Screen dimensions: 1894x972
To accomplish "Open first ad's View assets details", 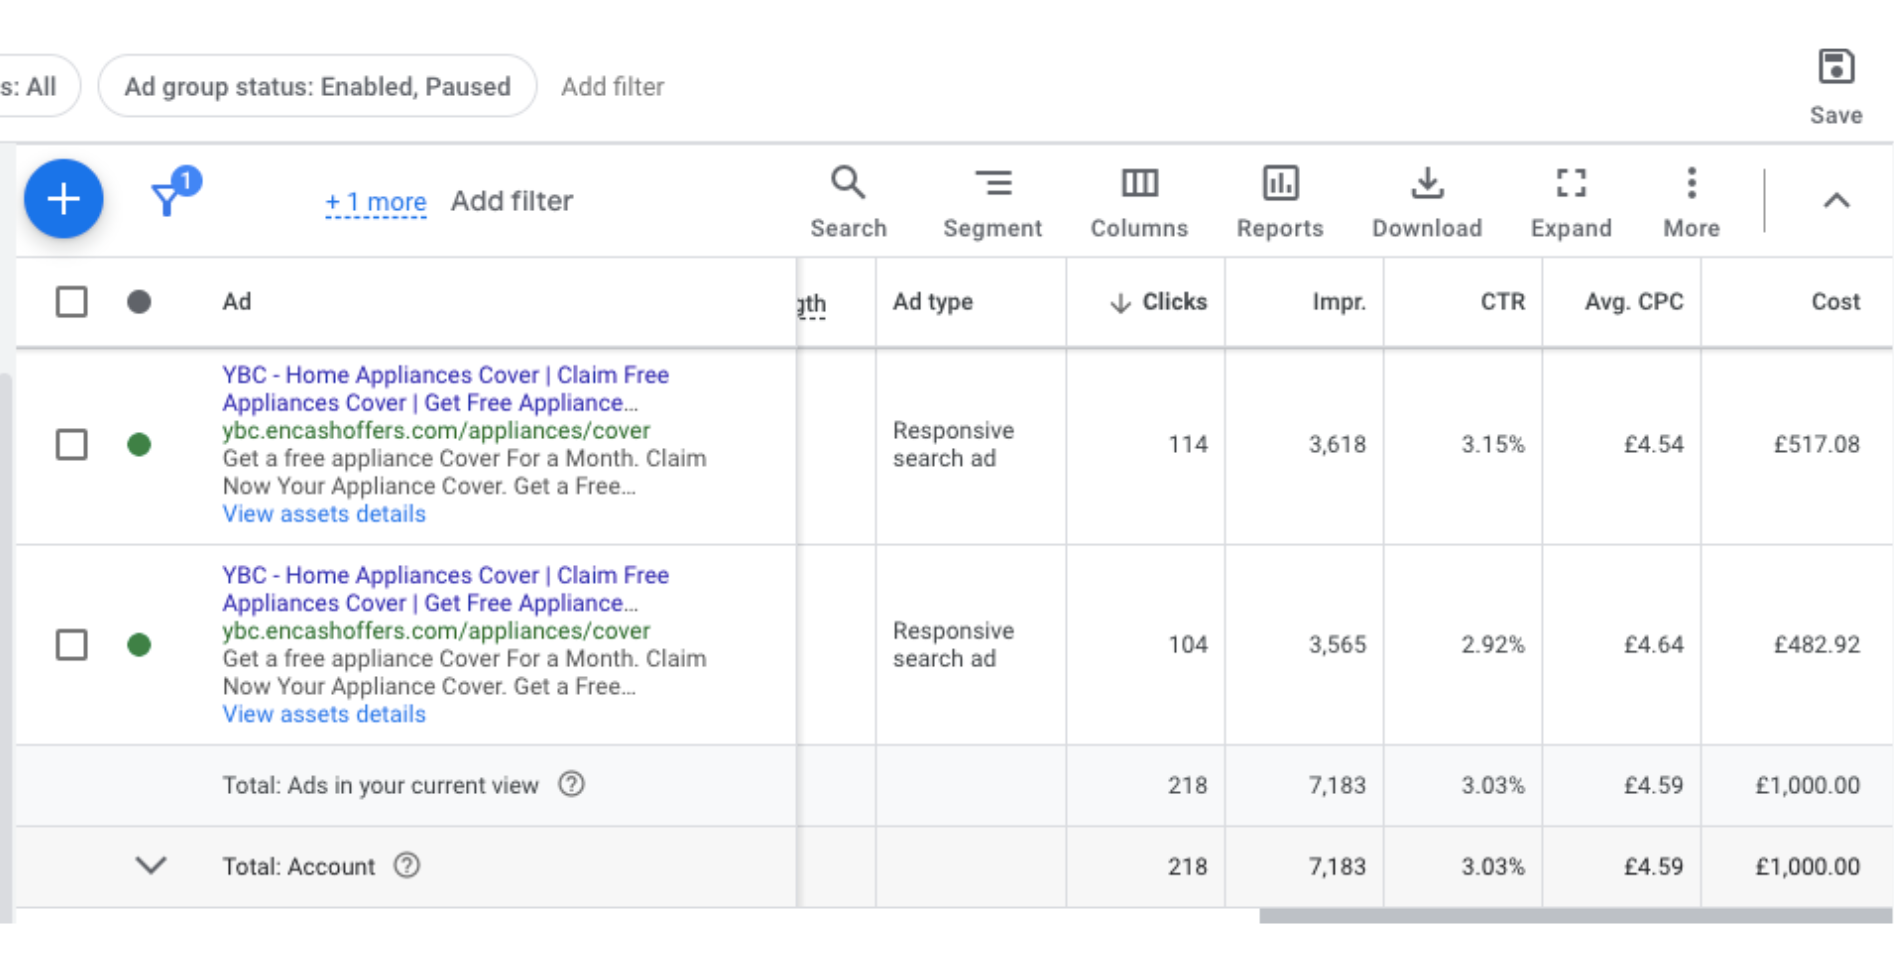I will [x=324, y=514].
